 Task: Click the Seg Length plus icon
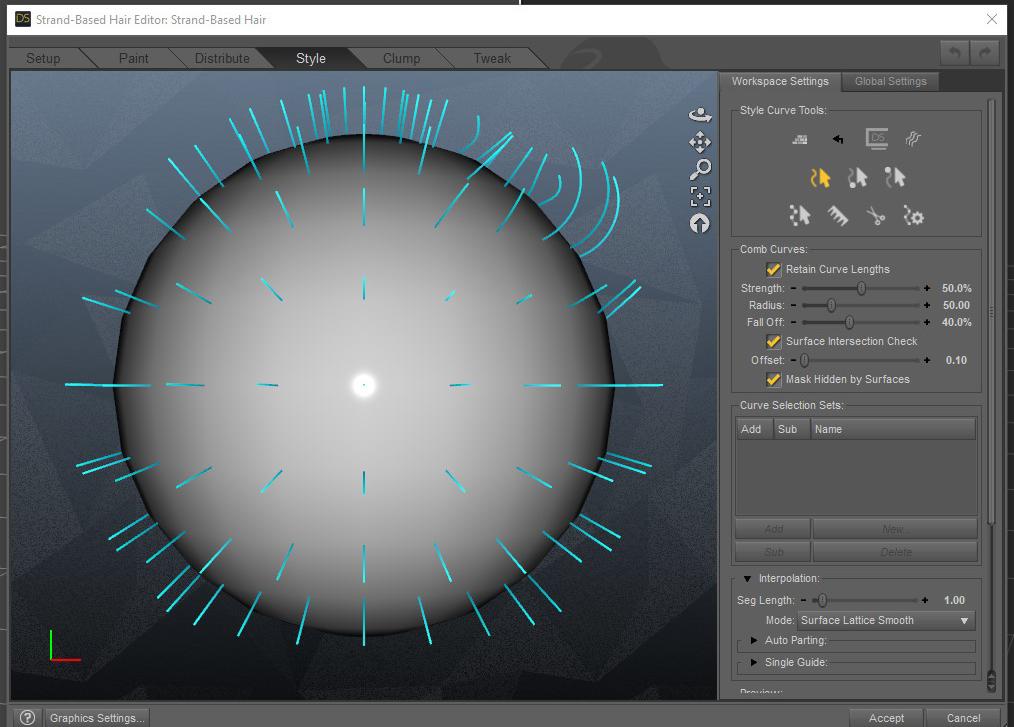coord(925,600)
